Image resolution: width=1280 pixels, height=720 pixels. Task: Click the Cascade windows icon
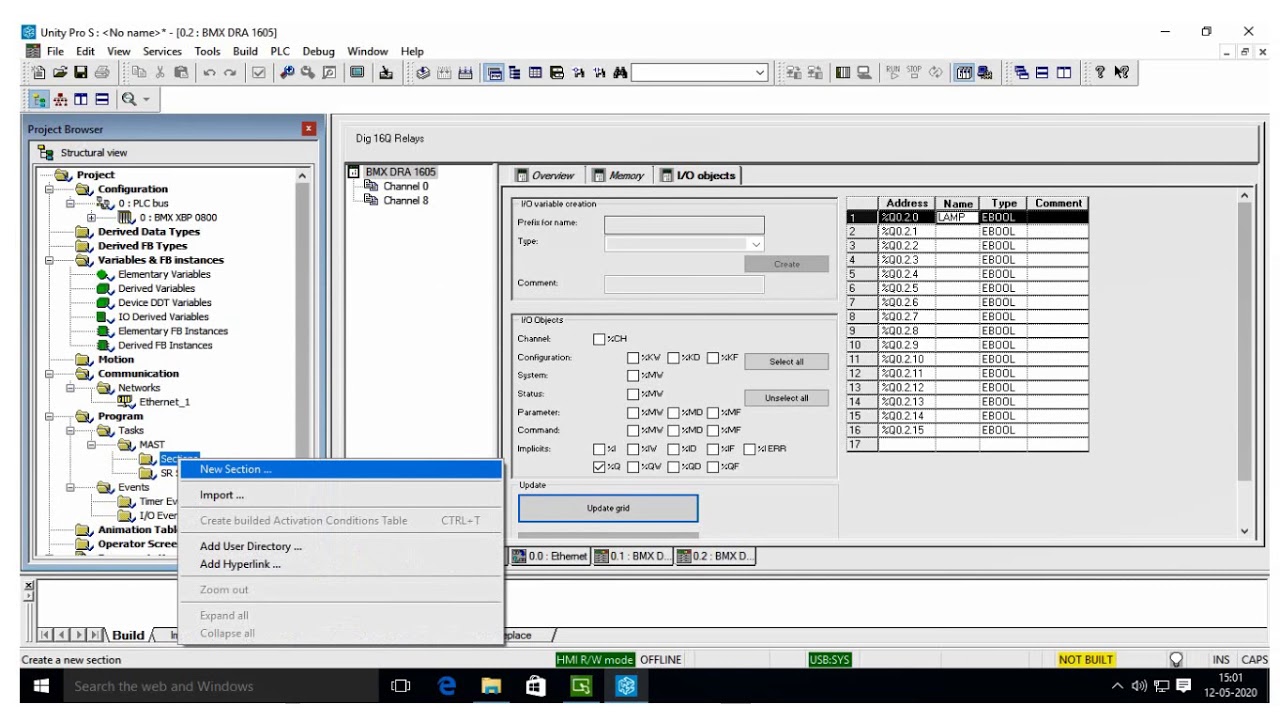click(x=1021, y=72)
